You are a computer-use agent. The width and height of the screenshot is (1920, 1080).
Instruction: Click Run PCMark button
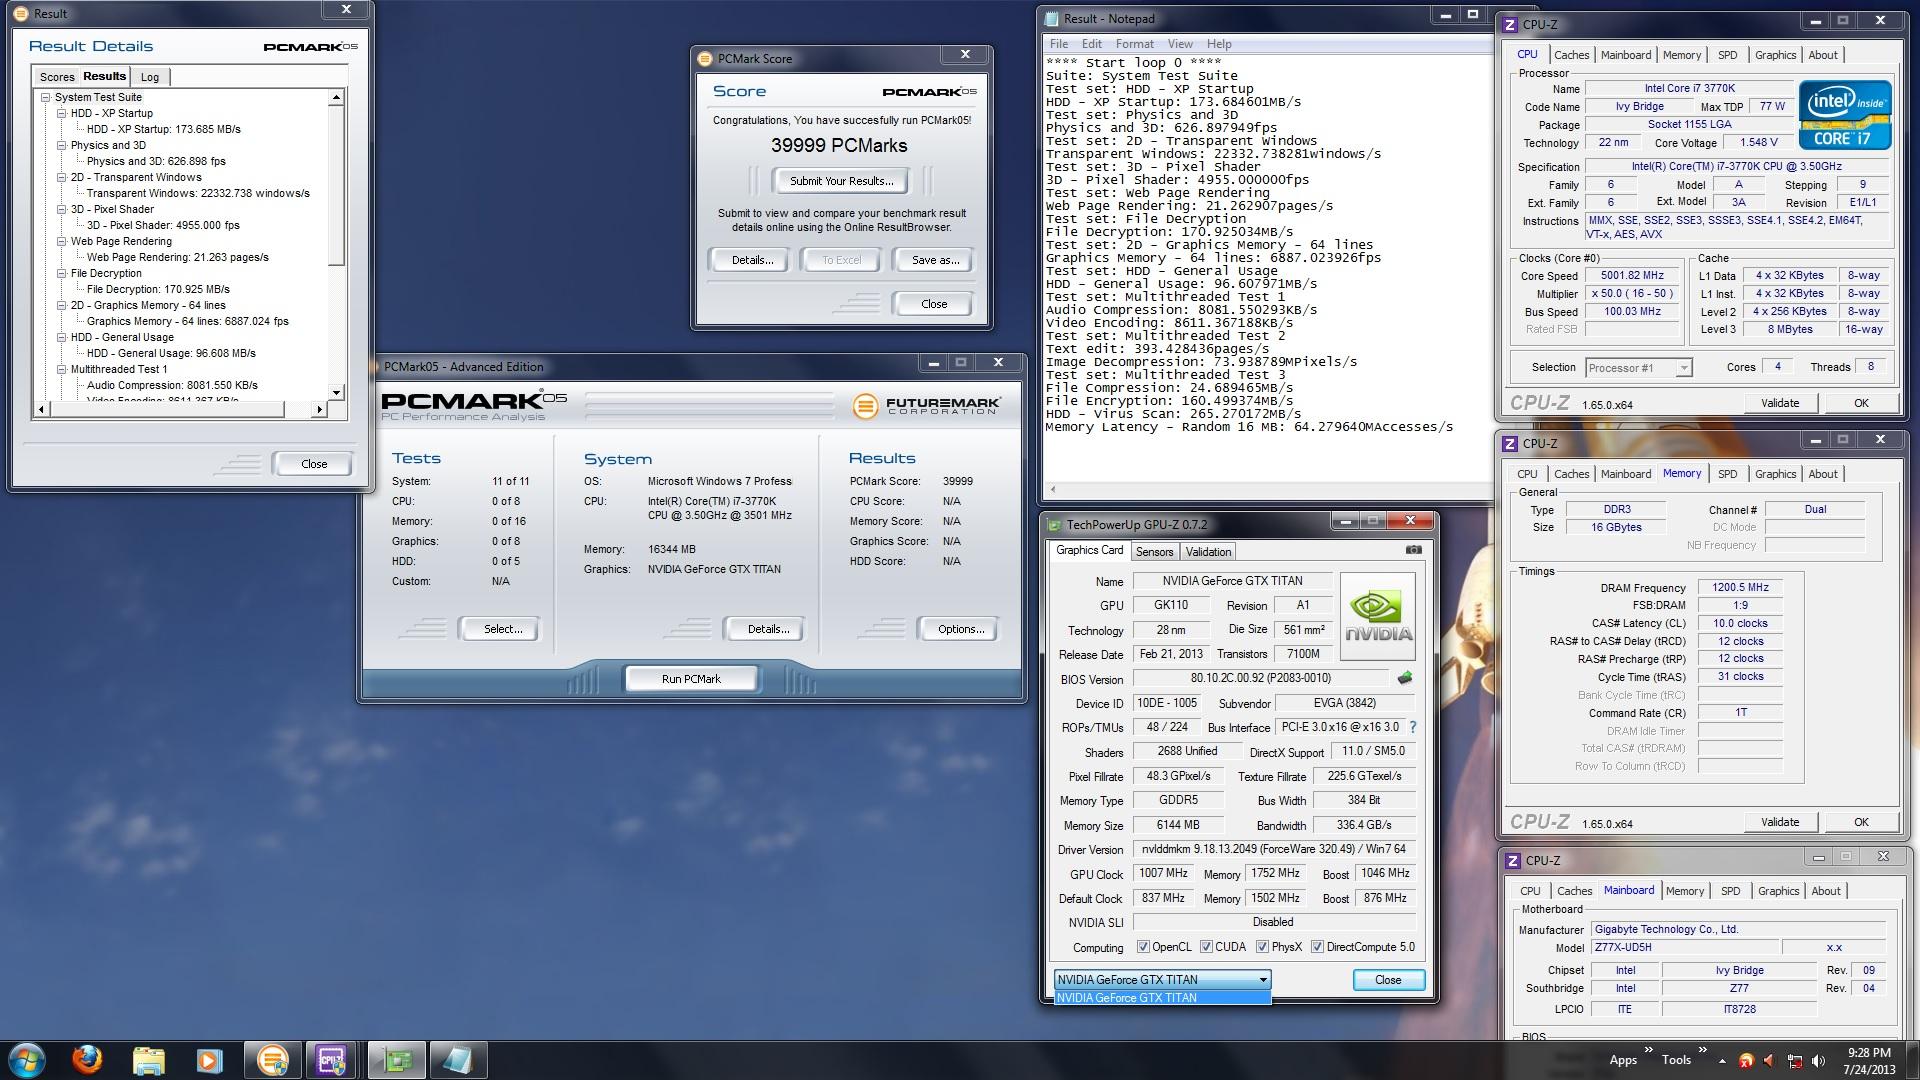[x=691, y=679]
